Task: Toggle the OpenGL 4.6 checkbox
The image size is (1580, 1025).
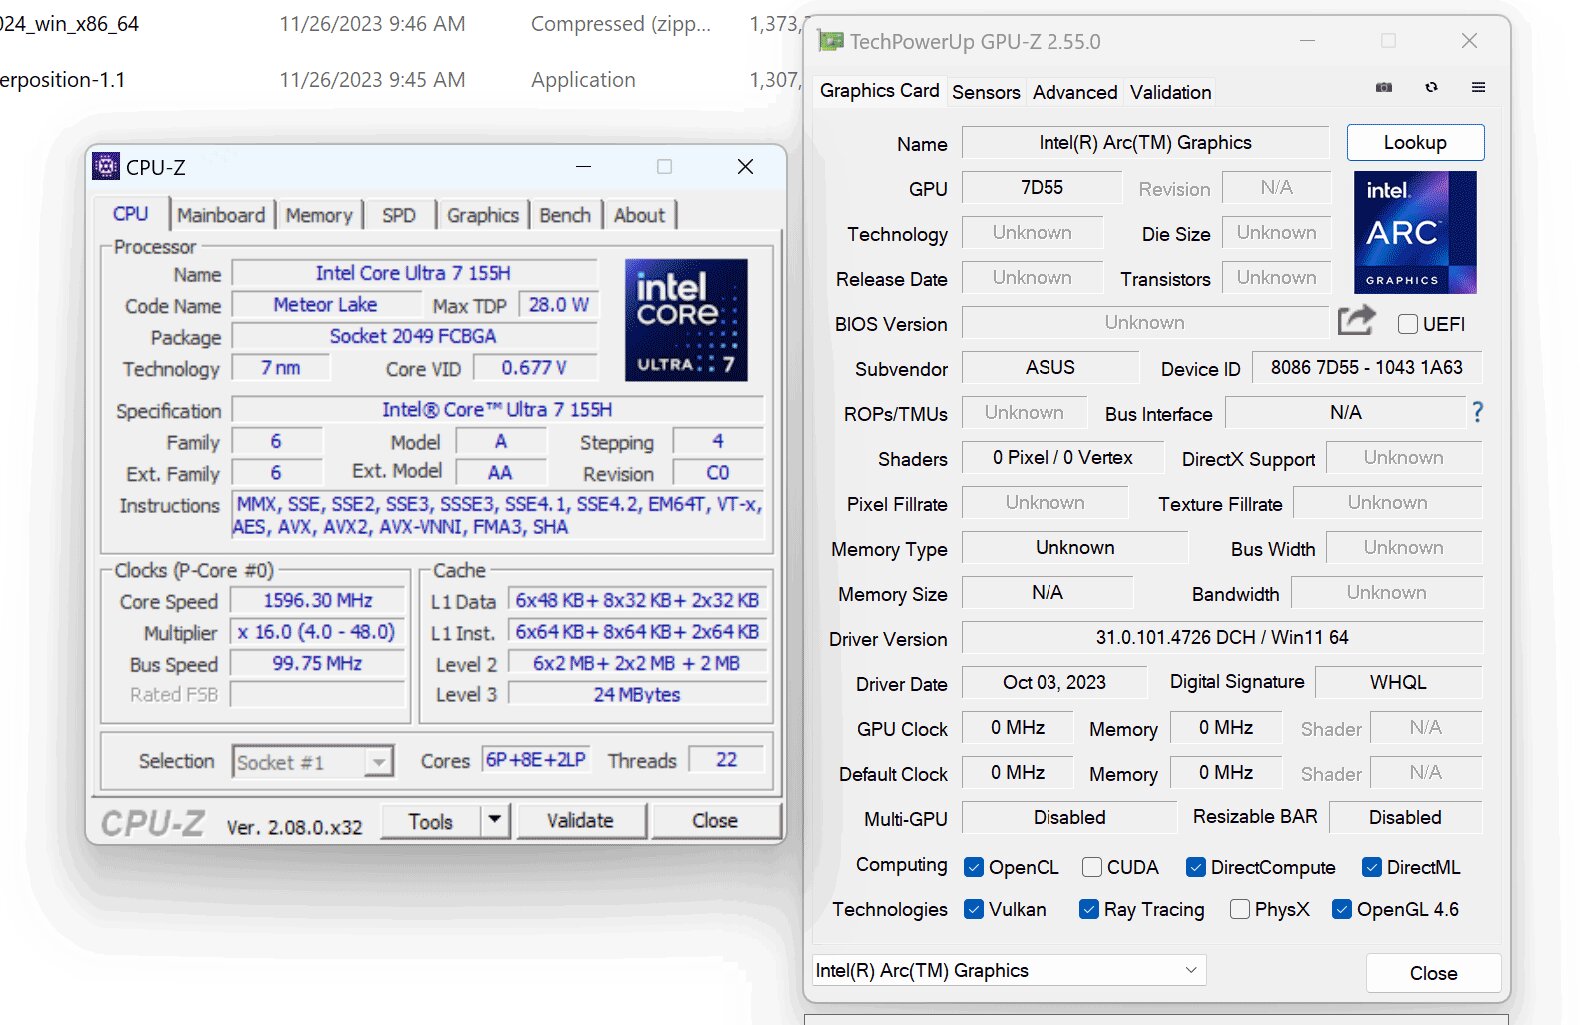Action: tap(1342, 909)
